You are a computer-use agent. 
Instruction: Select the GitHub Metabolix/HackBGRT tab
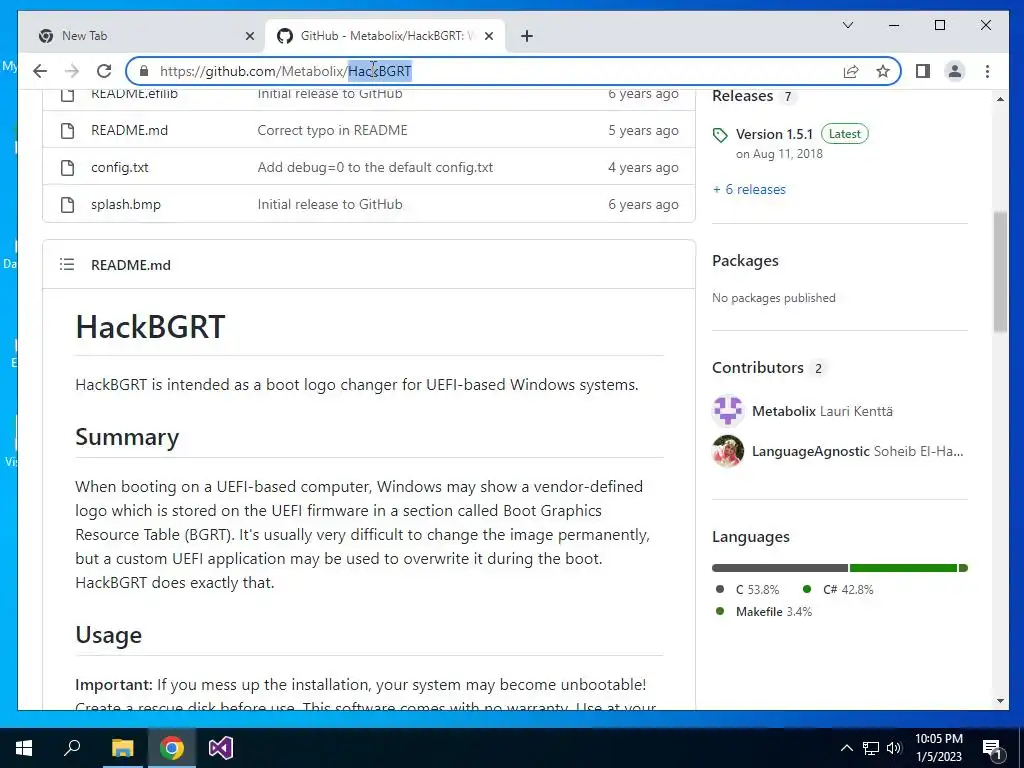click(385, 36)
